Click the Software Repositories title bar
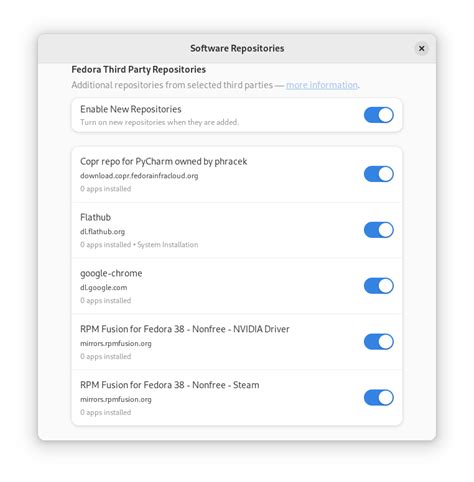The image size is (474, 482). [x=237, y=49]
